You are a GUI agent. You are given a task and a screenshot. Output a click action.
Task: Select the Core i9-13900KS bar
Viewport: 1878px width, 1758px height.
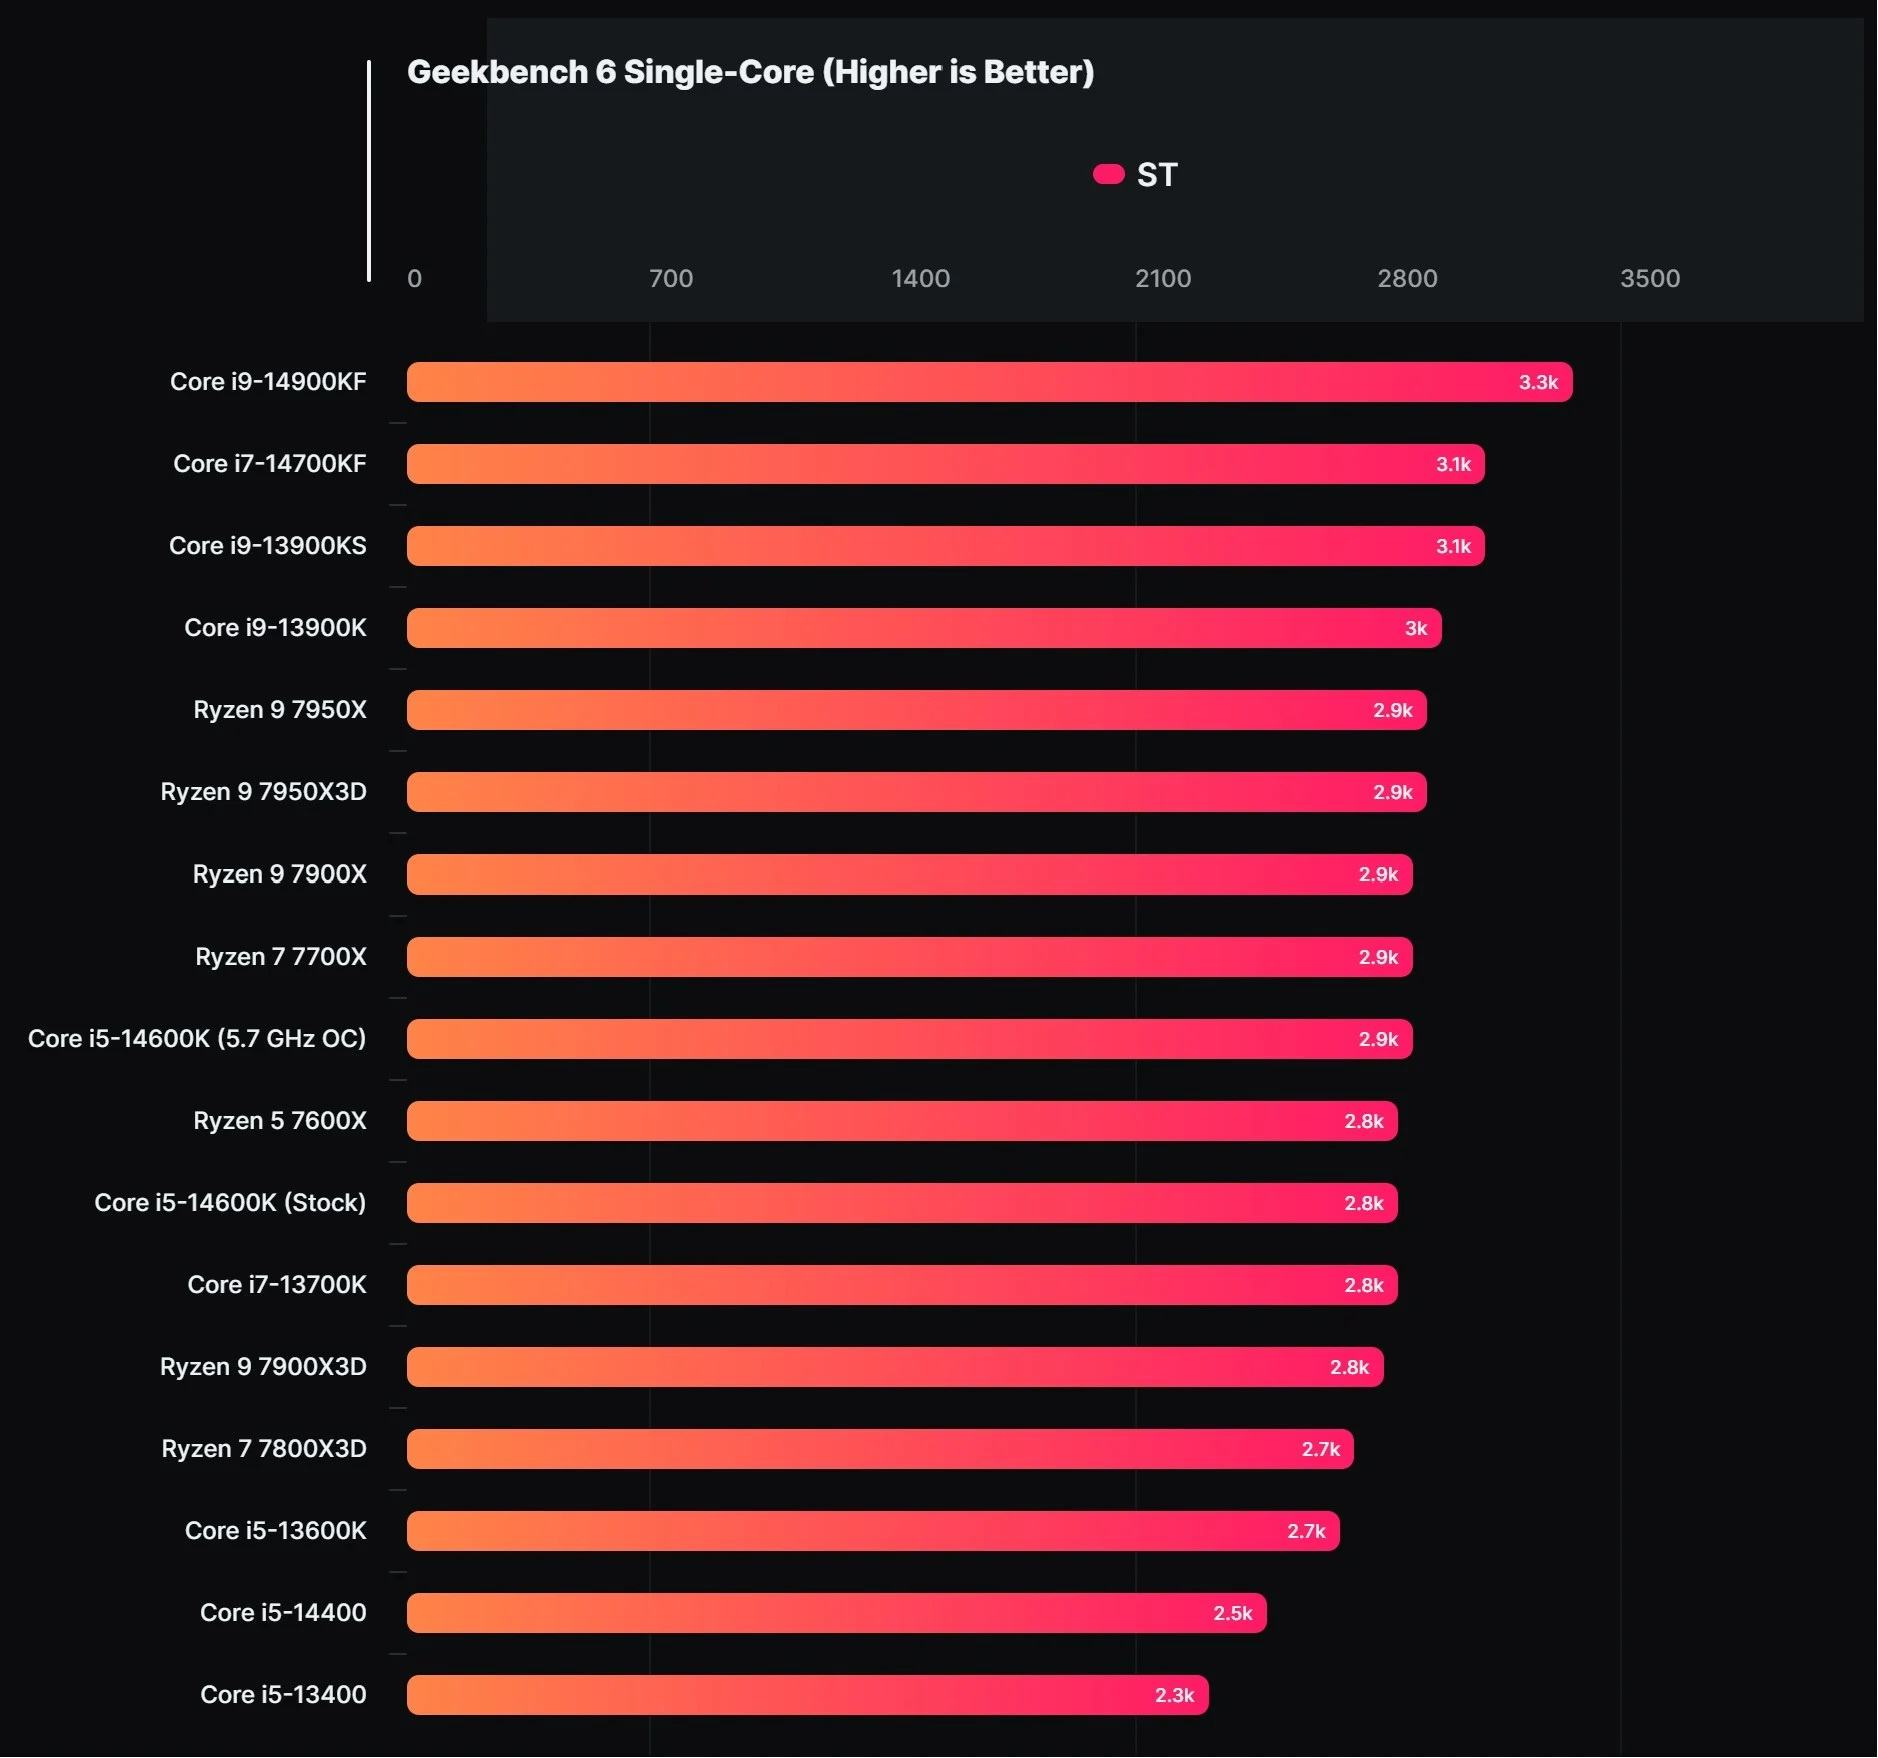(944, 546)
